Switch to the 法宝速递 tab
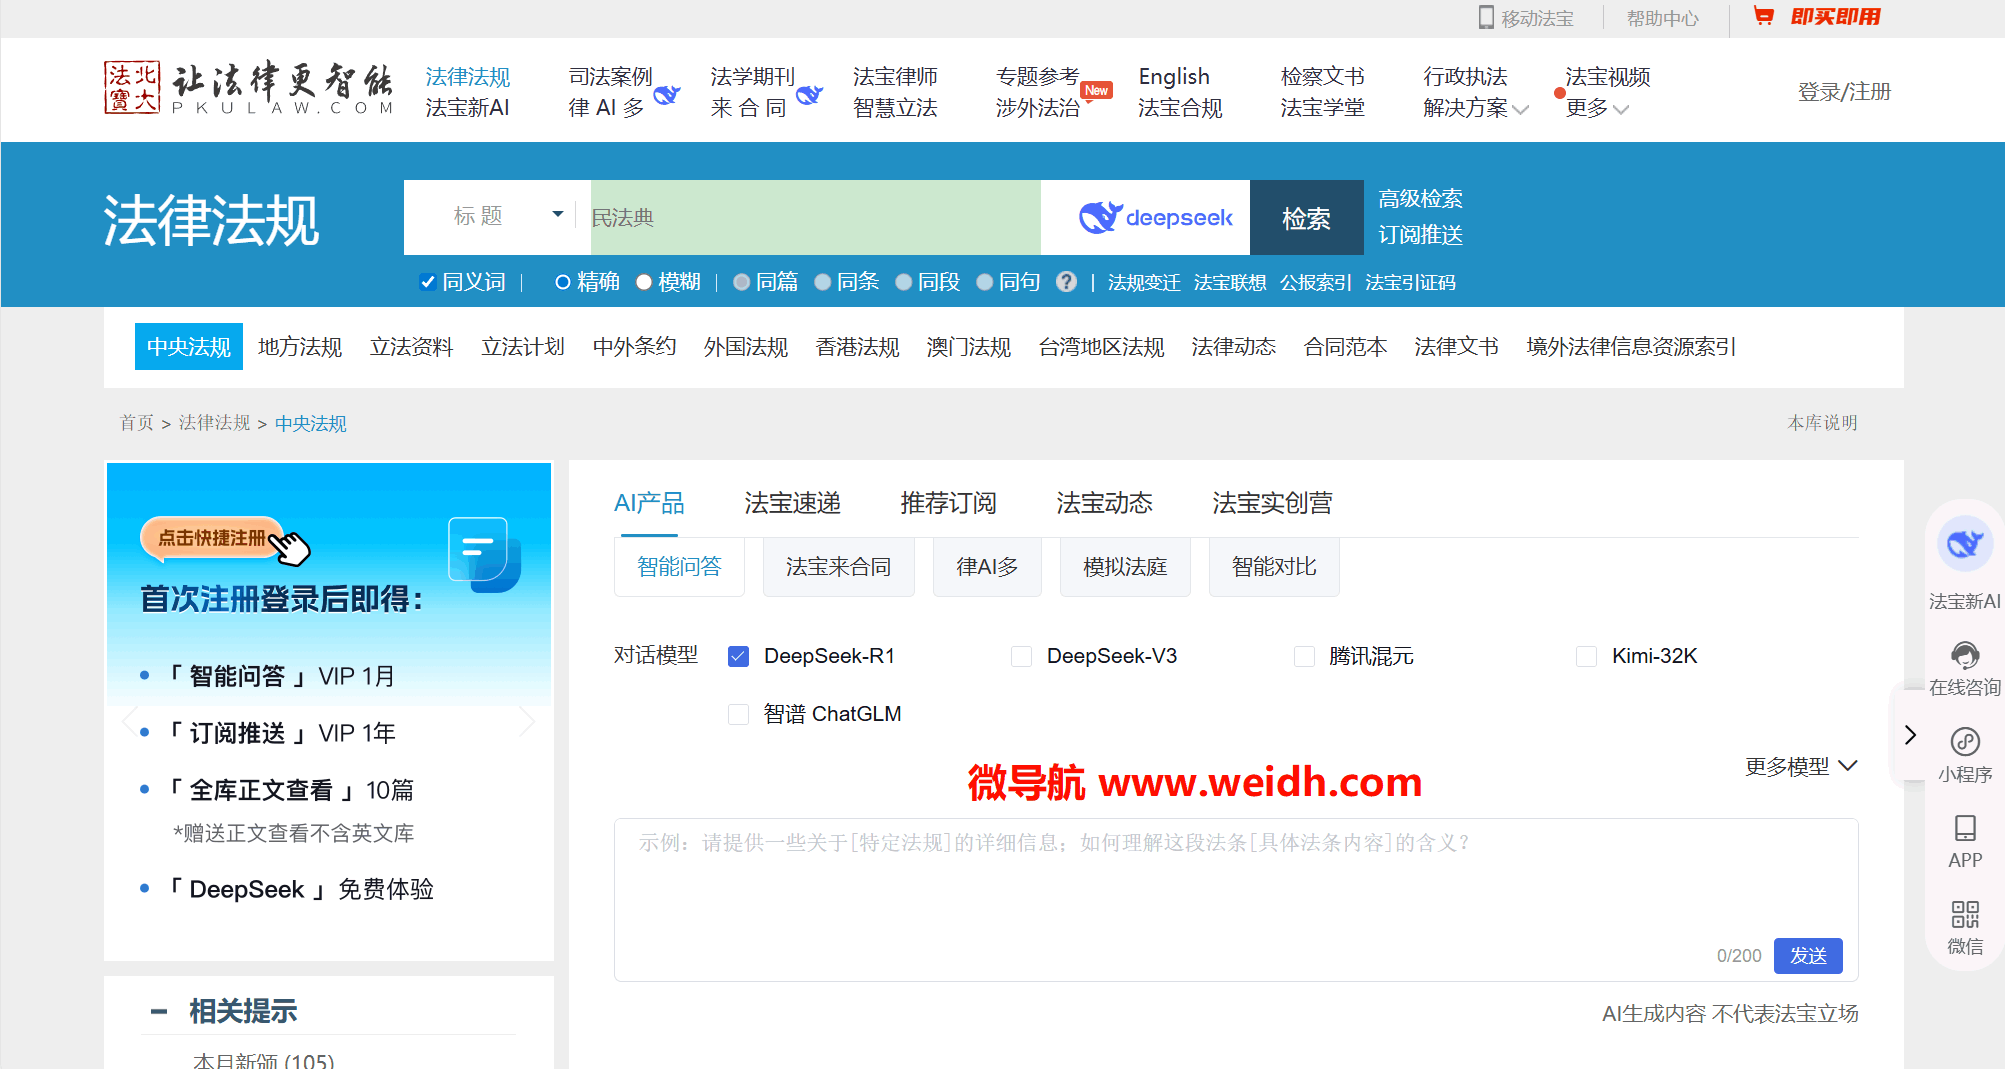This screenshot has height=1069, width=2005. (792, 503)
